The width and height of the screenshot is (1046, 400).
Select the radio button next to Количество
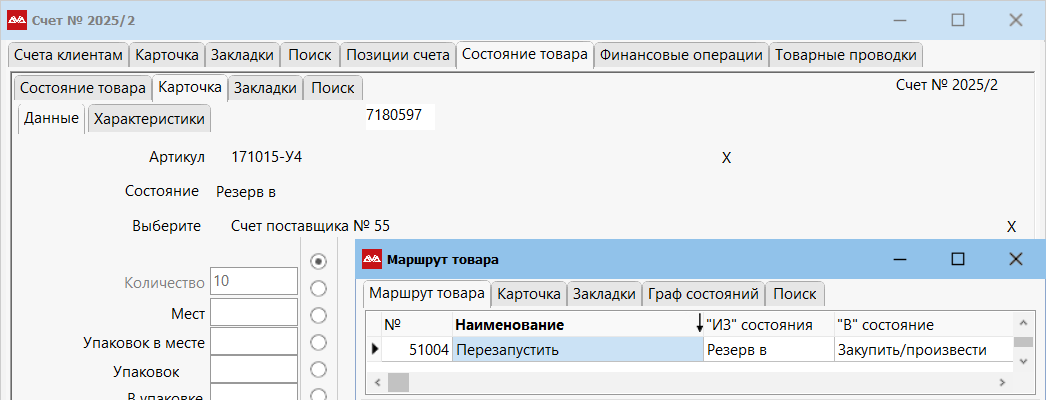[319, 261]
